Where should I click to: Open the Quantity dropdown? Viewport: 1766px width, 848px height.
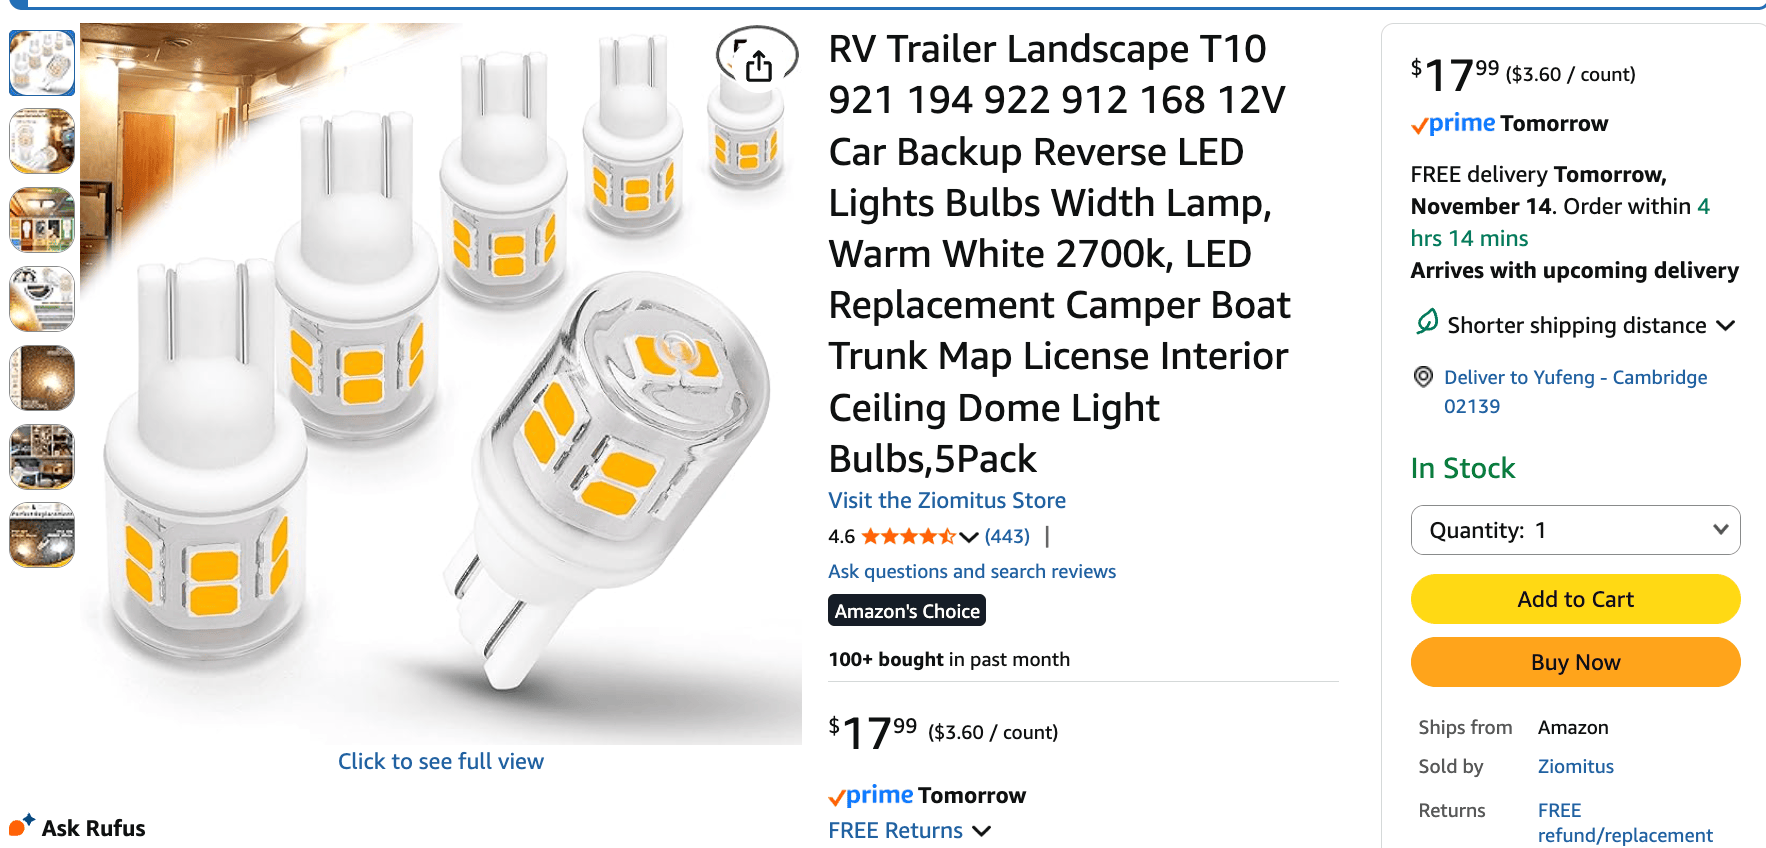(1575, 530)
